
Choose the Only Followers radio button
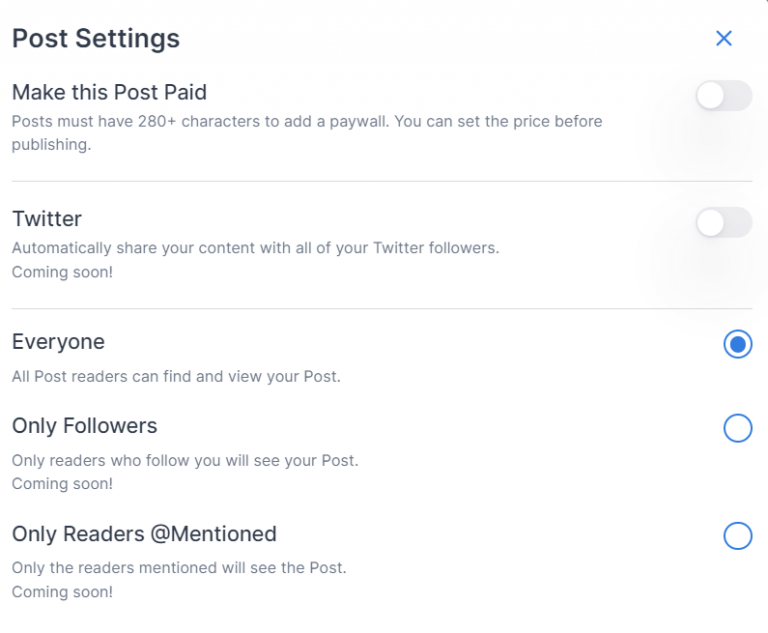pyautogui.click(x=737, y=428)
